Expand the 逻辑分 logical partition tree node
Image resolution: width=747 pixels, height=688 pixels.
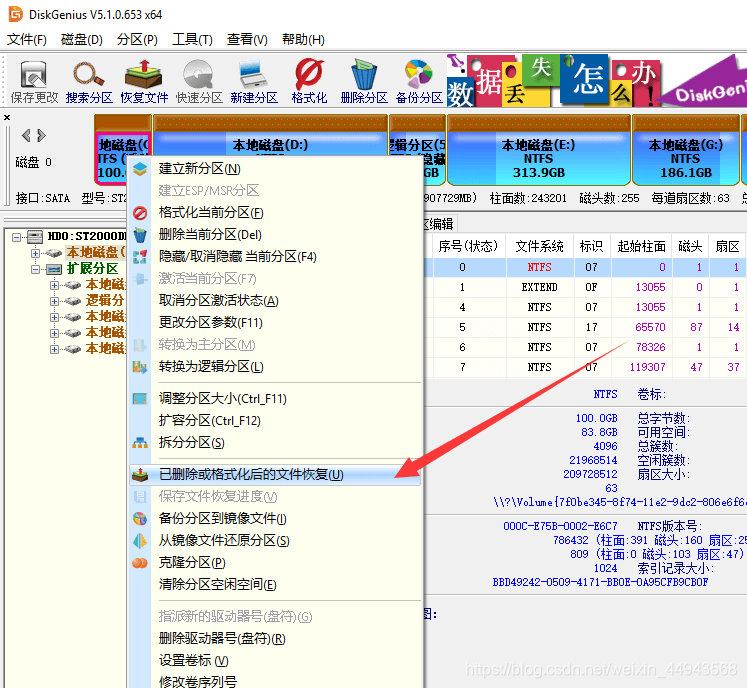(54, 301)
